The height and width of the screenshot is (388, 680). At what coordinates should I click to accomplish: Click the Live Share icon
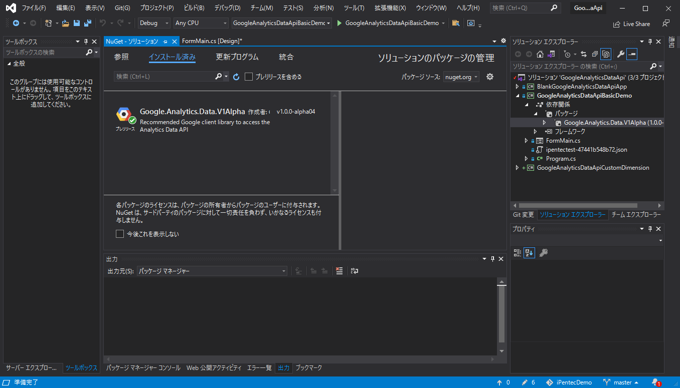616,24
